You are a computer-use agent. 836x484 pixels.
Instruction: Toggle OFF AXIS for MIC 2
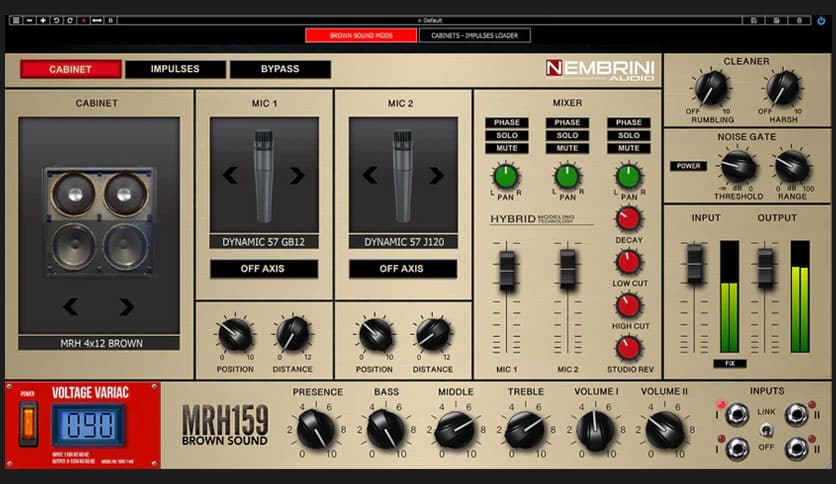pyautogui.click(x=403, y=269)
